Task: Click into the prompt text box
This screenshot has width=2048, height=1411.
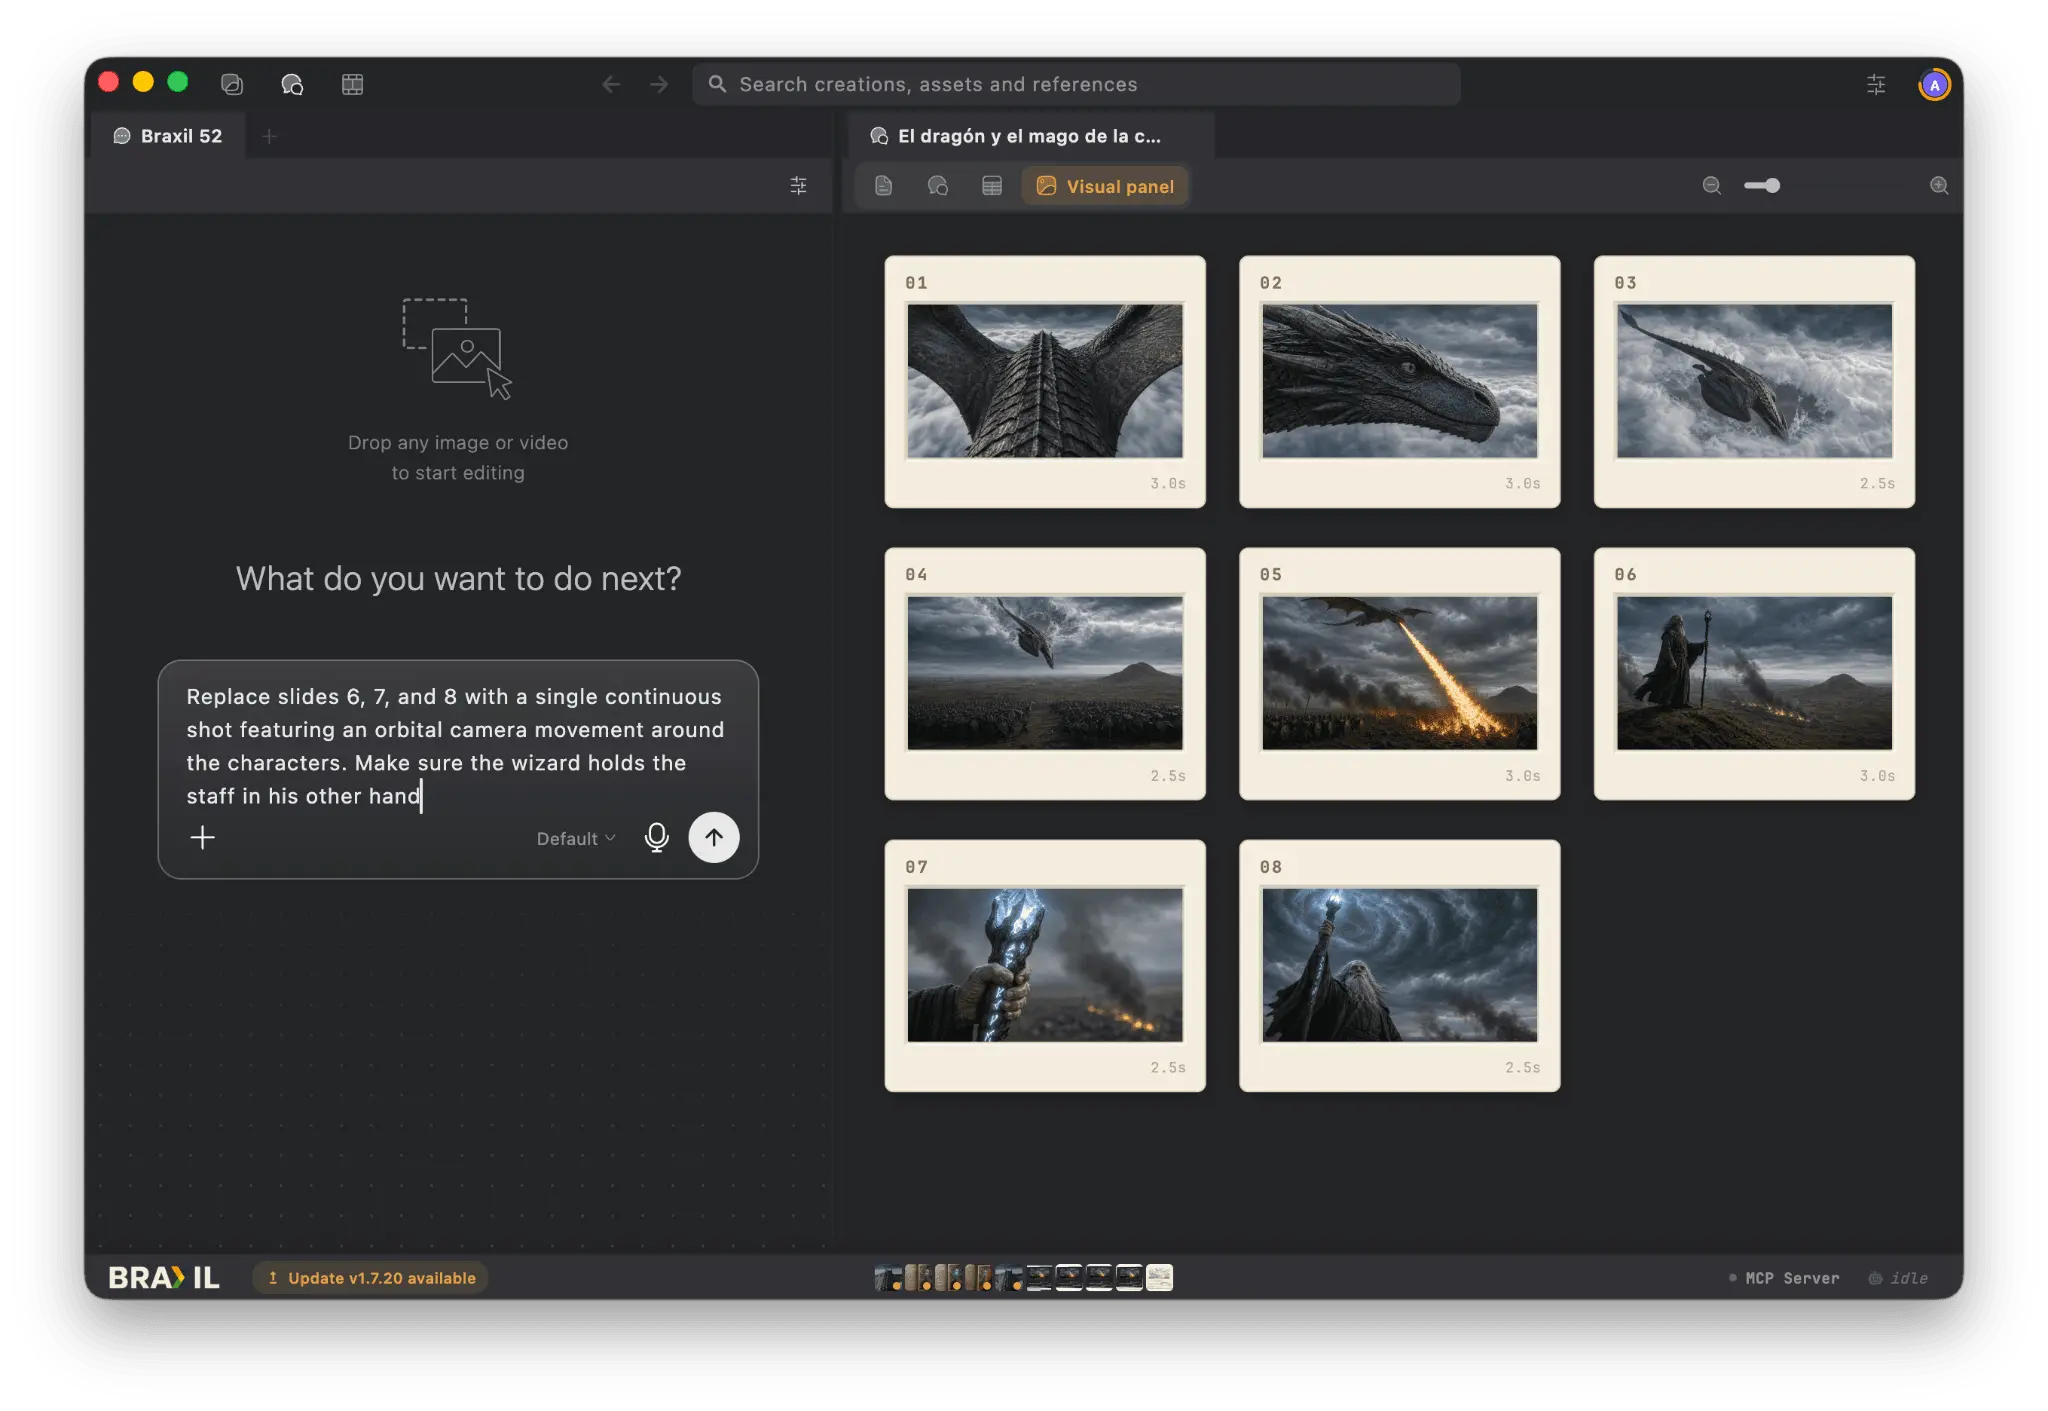Action: coord(457,746)
